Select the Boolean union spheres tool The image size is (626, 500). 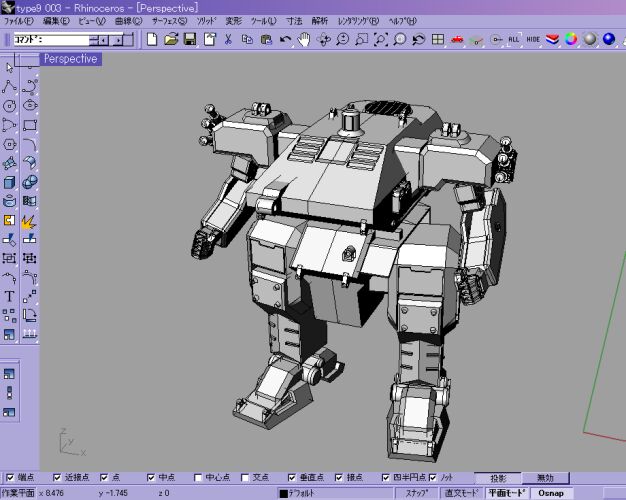(30, 183)
